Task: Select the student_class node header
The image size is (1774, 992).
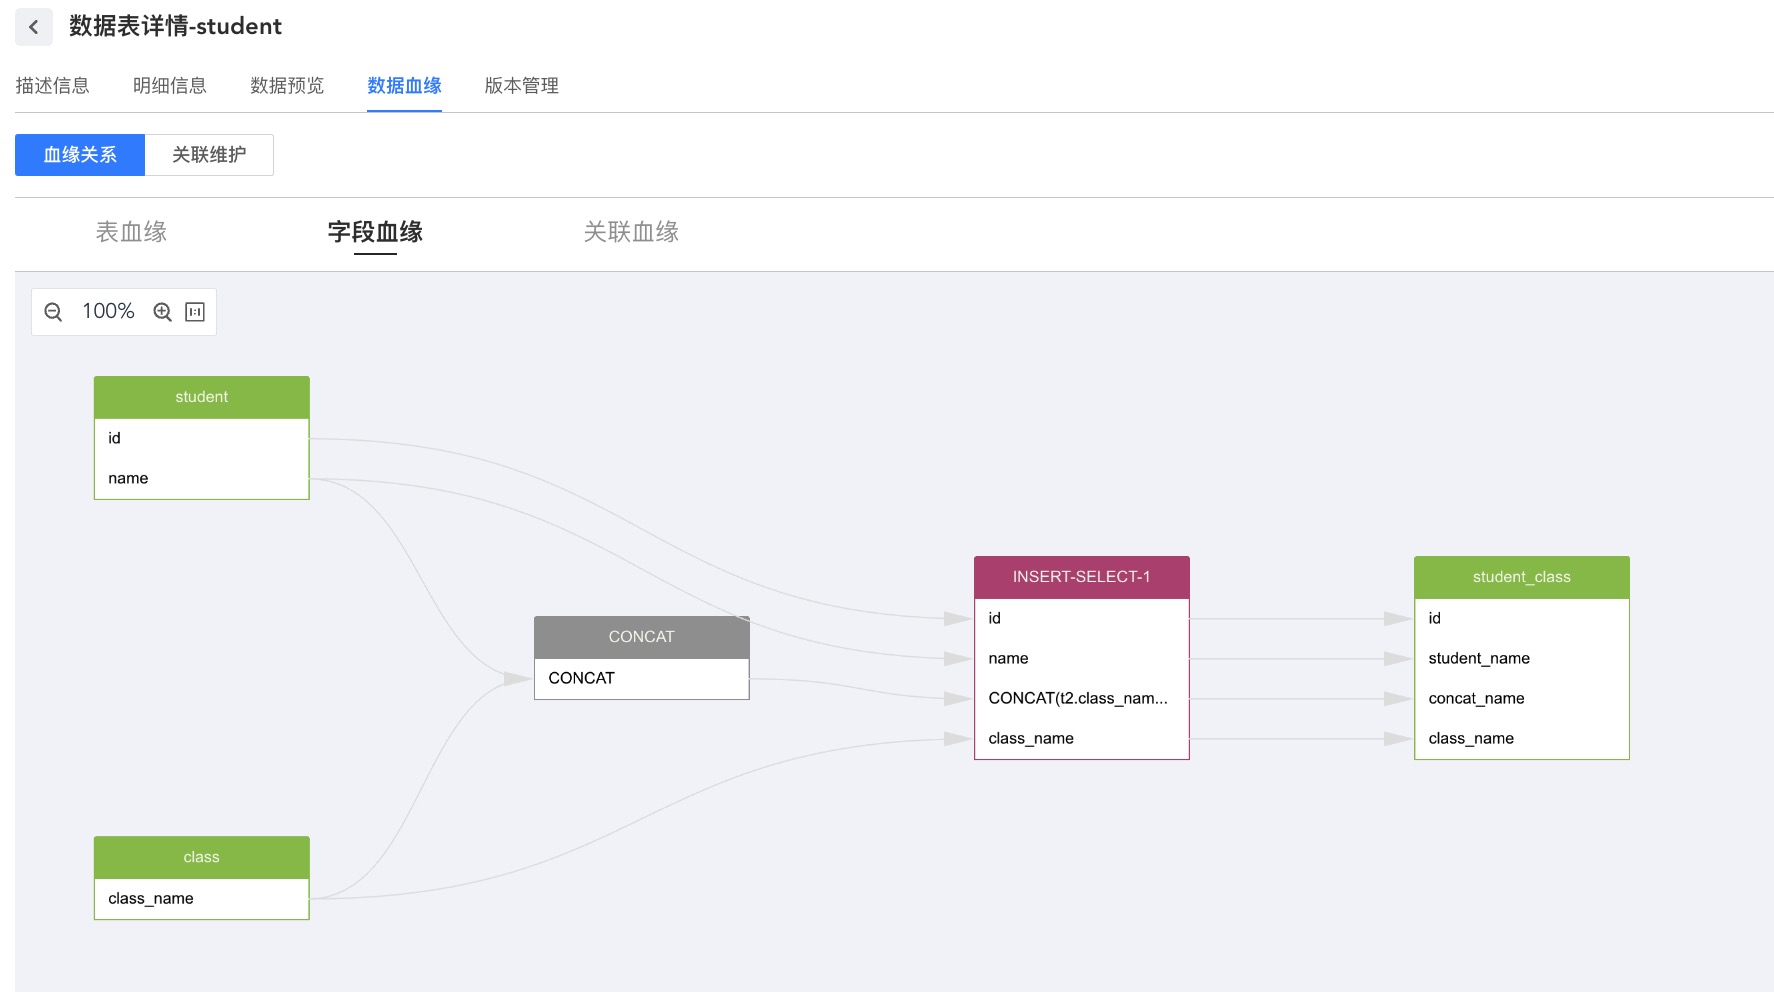Action: point(1522,577)
